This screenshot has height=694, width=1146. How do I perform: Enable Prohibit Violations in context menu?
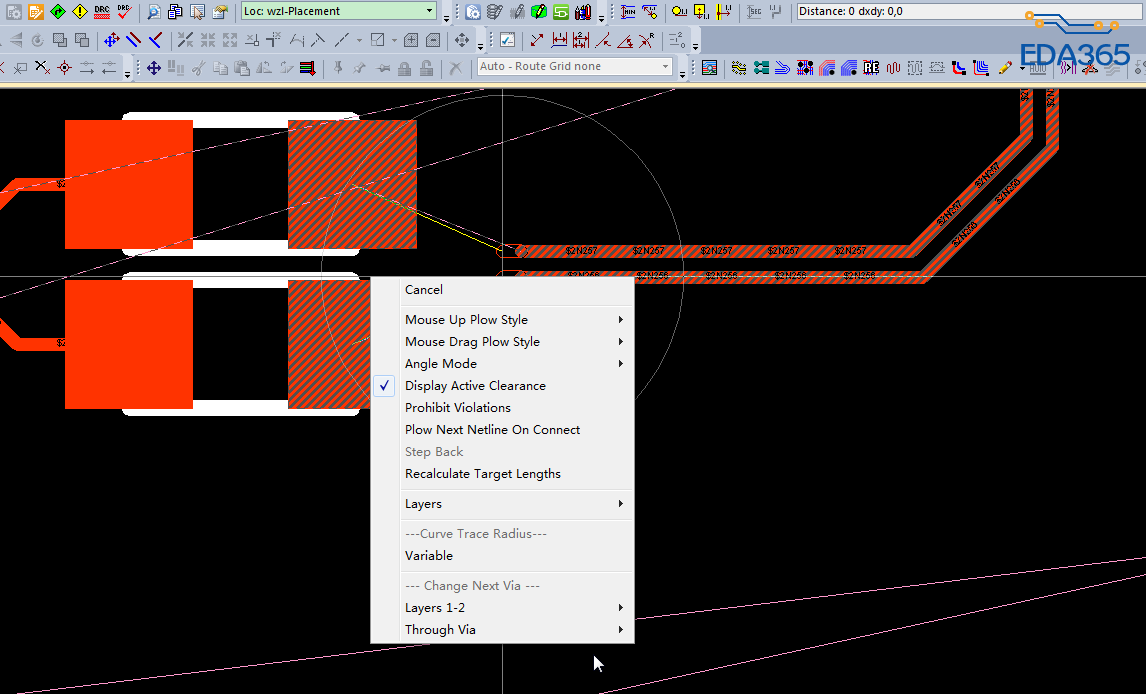pos(457,408)
